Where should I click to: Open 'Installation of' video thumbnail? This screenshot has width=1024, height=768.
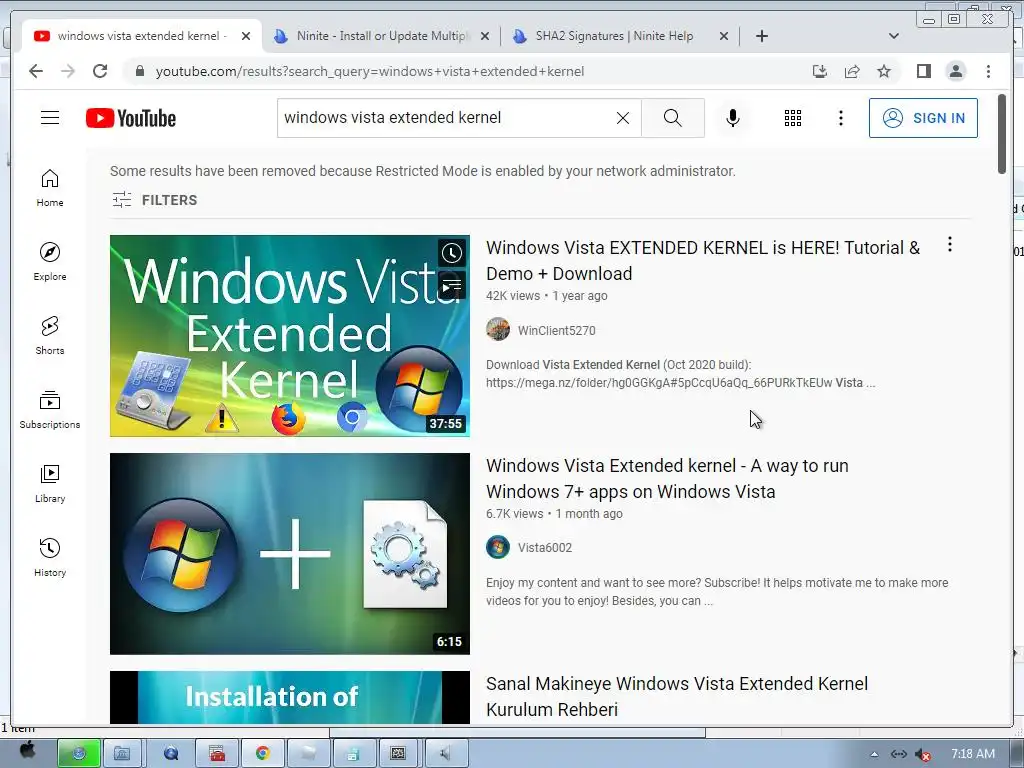(x=289, y=697)
